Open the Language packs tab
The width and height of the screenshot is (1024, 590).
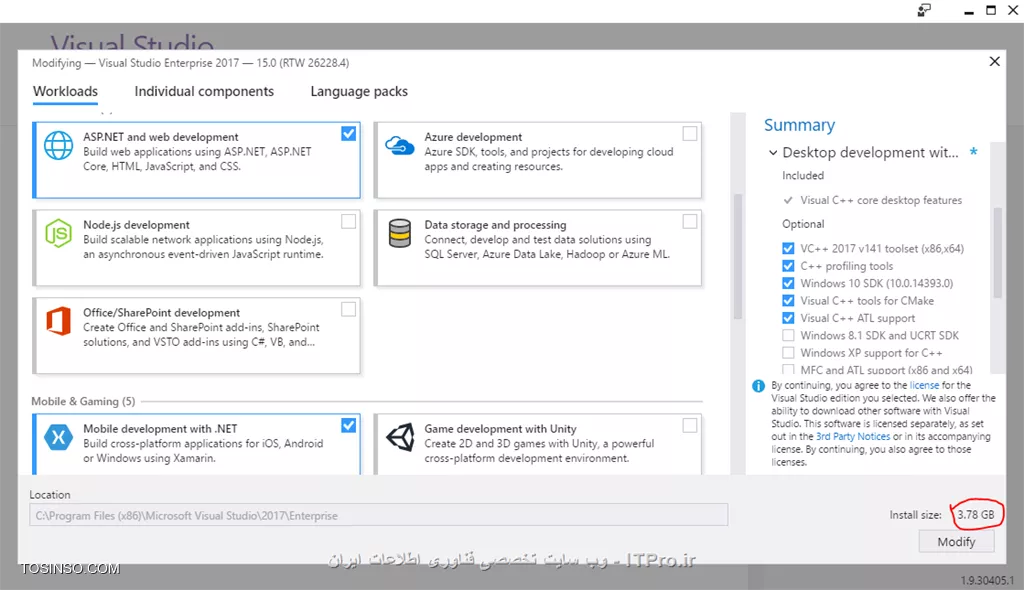359,91
